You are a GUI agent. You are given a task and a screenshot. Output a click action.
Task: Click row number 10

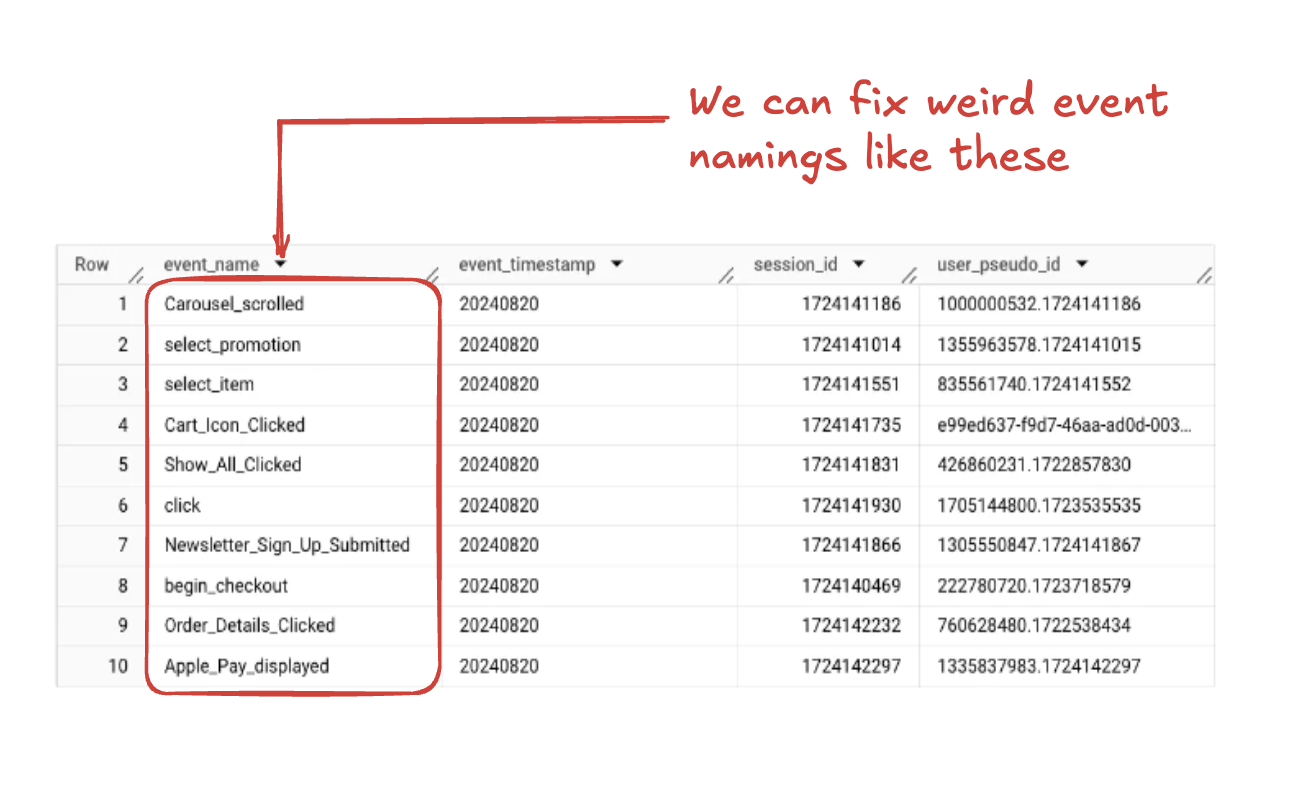[119, 666]
